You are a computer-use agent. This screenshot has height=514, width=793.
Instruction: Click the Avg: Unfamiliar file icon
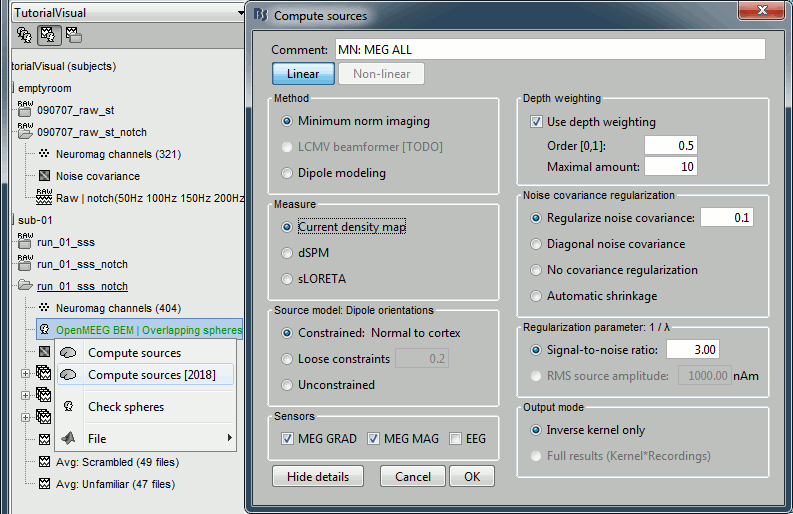point(44,484)
